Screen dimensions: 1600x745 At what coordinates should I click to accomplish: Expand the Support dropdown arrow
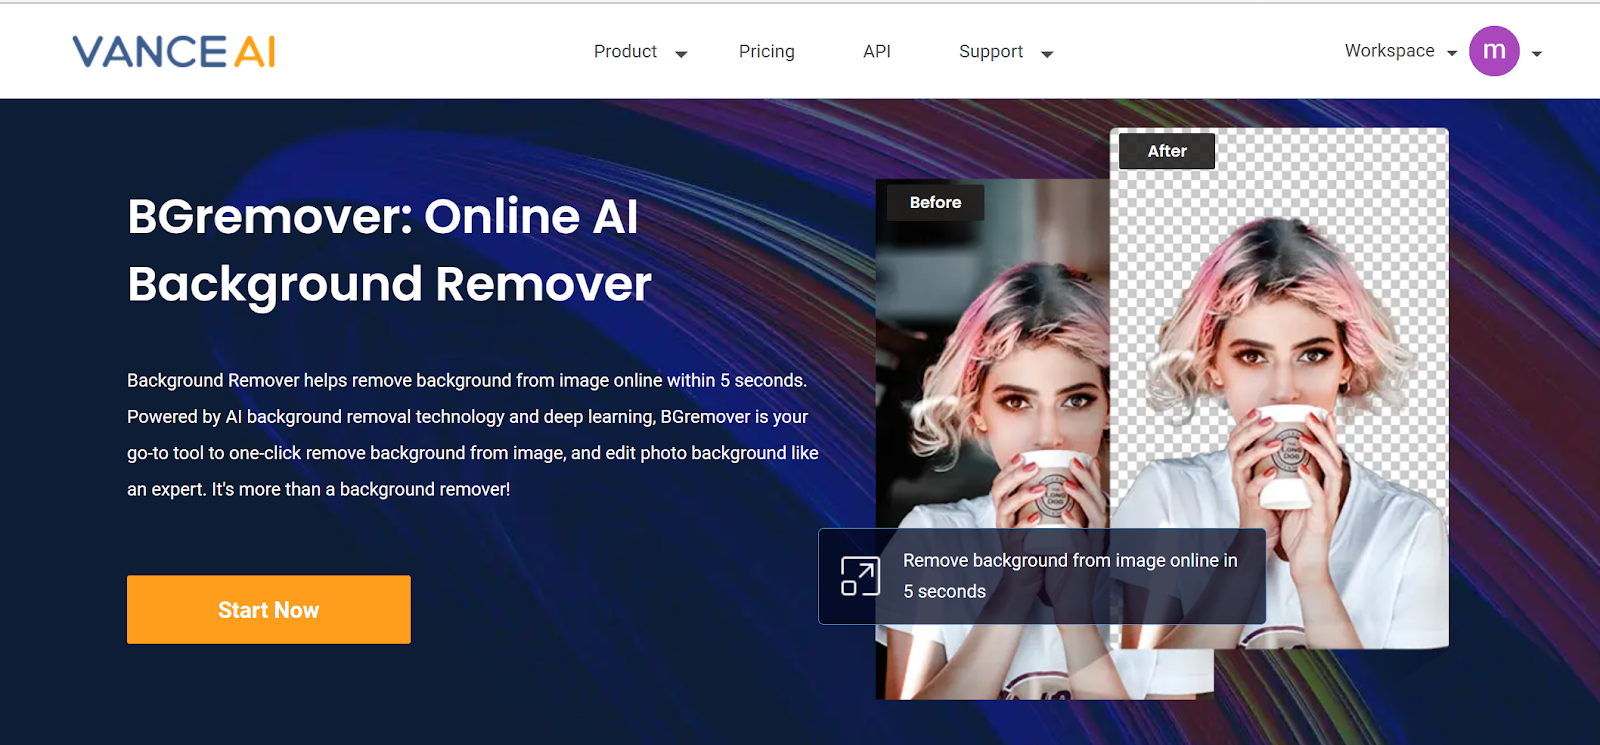(x=1047, y=54)
